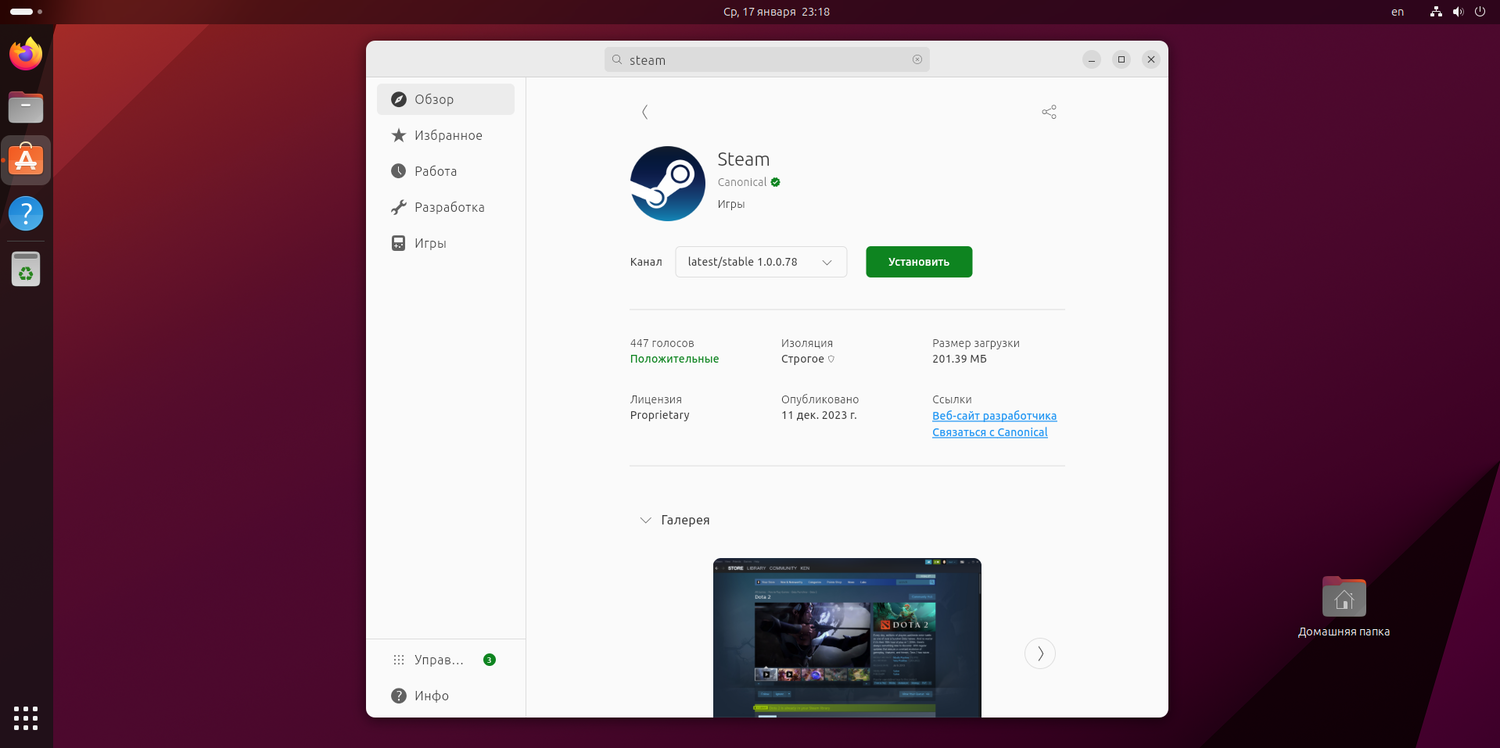Open the Trash from the dock
1500x748 pixels.
(x=26, y=268)
